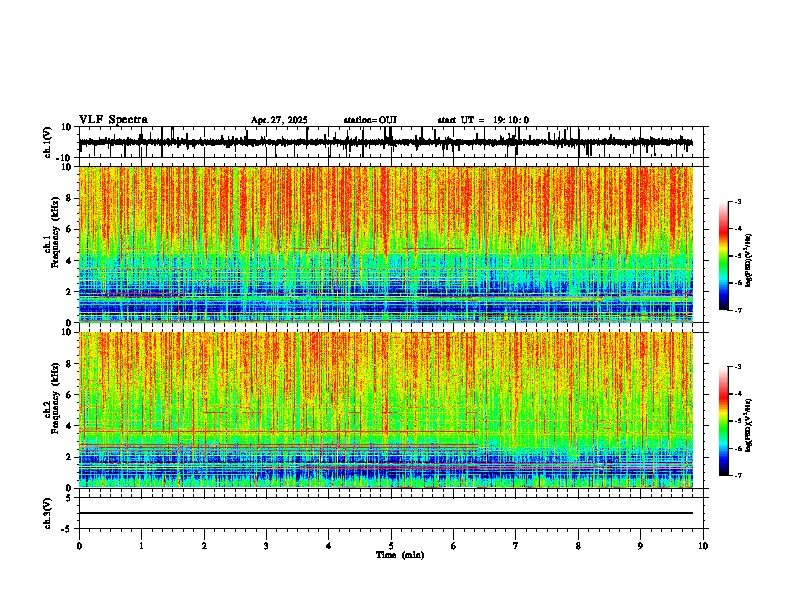The width and height of the screenshot is (792, 612).
Task: Click time axis tick label '6'
Action: point(454,546)
